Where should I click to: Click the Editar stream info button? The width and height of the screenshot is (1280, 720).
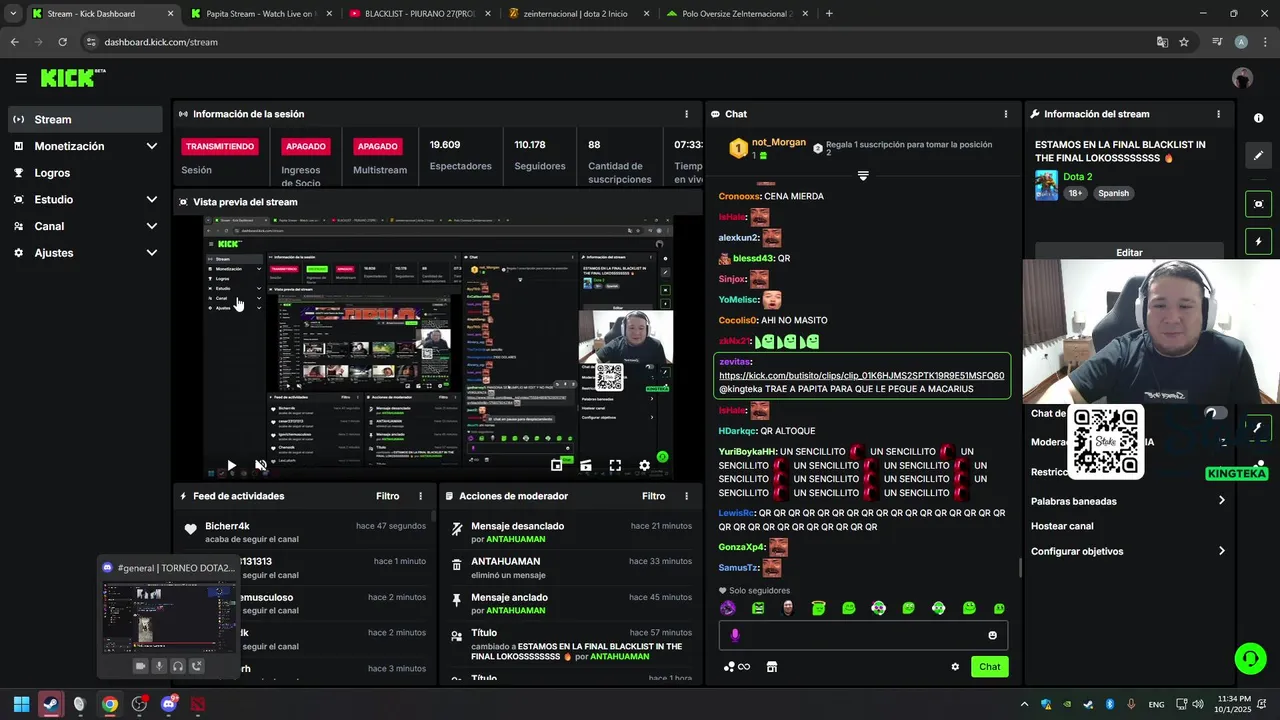pyautogui.click(x=1129, y=252)
